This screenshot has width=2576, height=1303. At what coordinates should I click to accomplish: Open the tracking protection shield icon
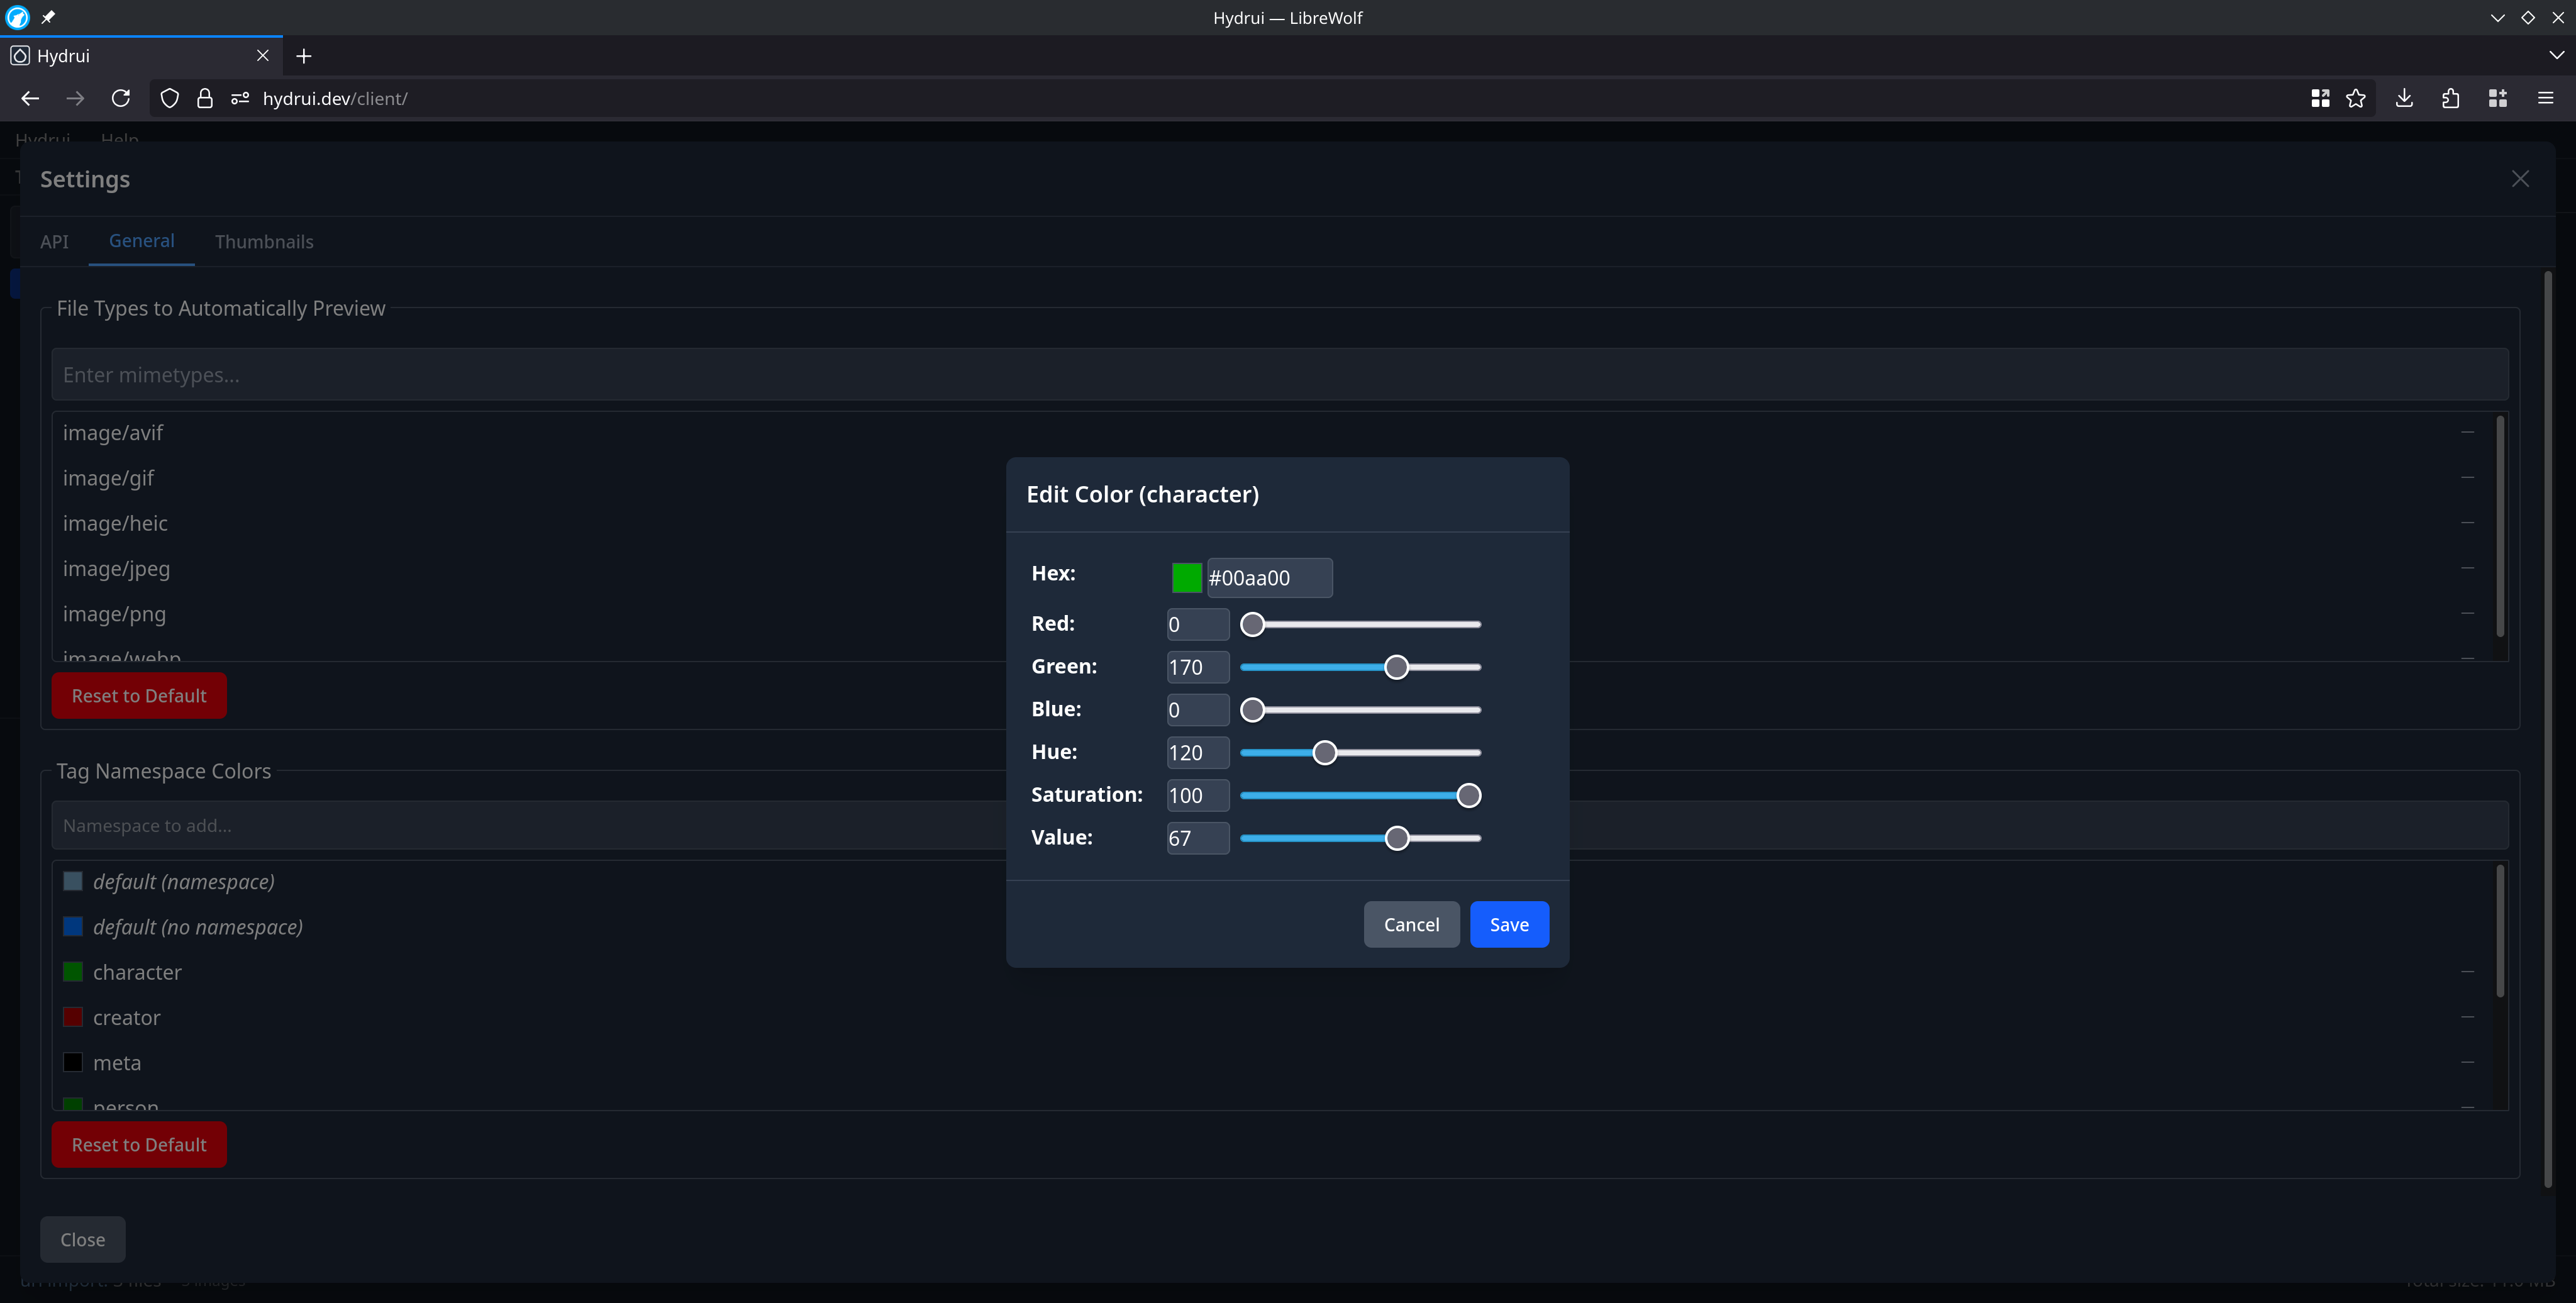(x=170, y=98)
